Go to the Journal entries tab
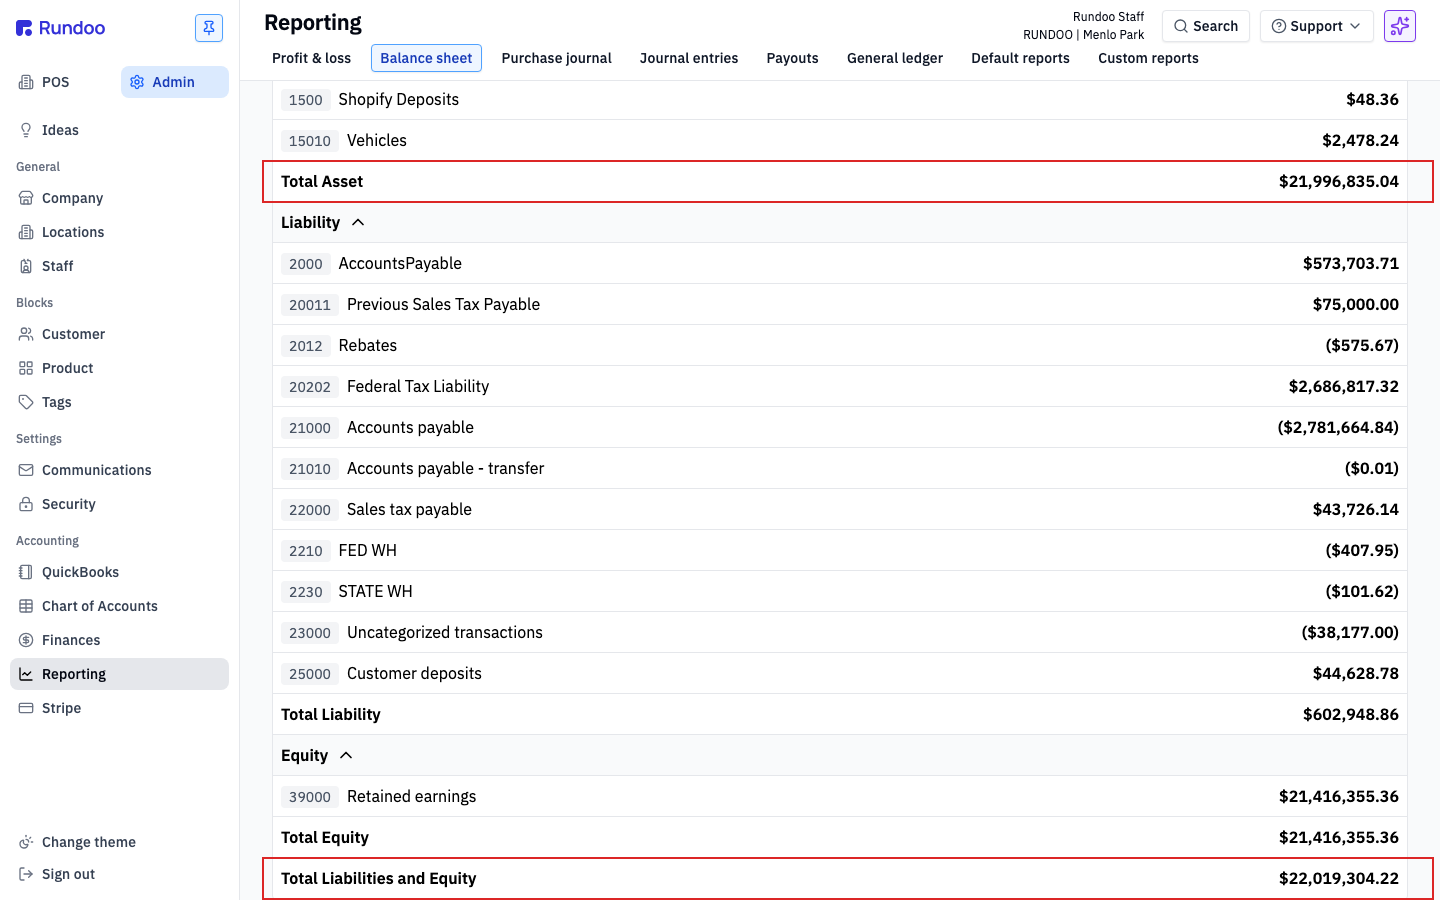Screen dimensions: 1440x900 (x=689, y=58)
